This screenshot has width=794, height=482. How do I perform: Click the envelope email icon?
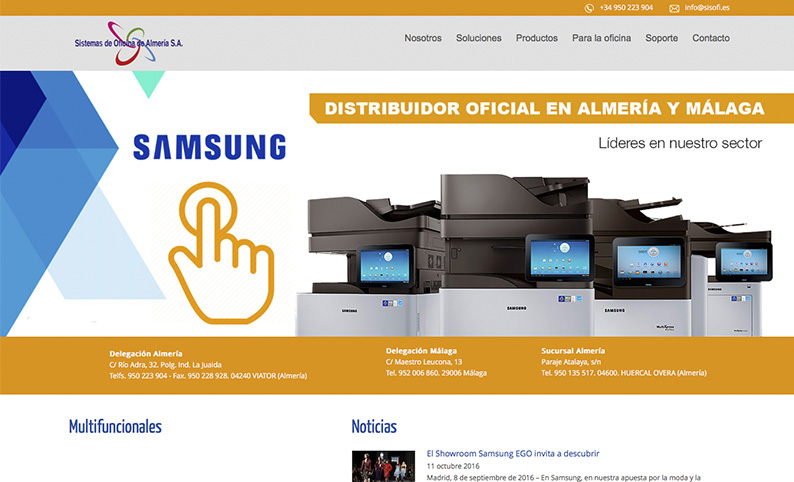coord(674,9)
